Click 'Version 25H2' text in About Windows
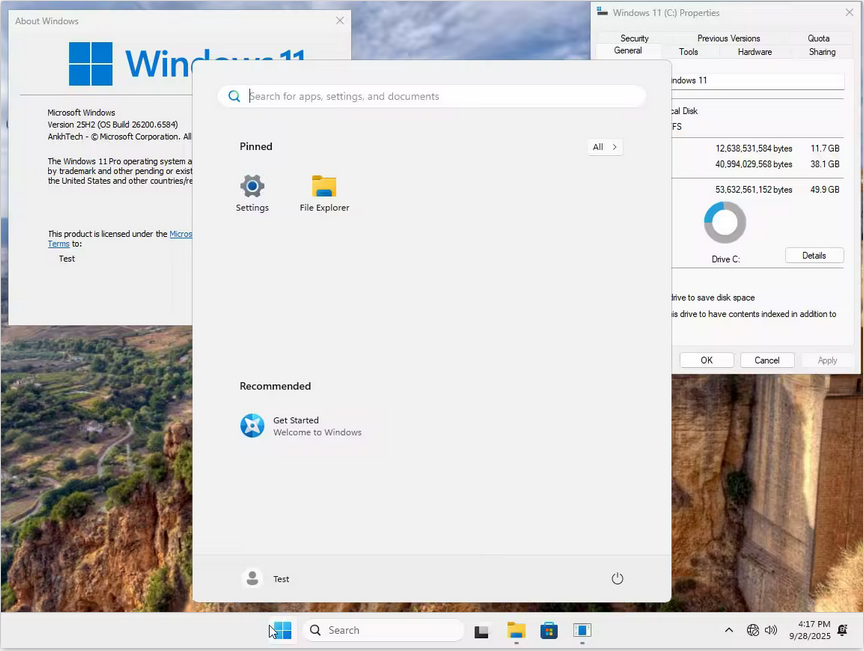864x651 pixels. click(x=71, y=125)
